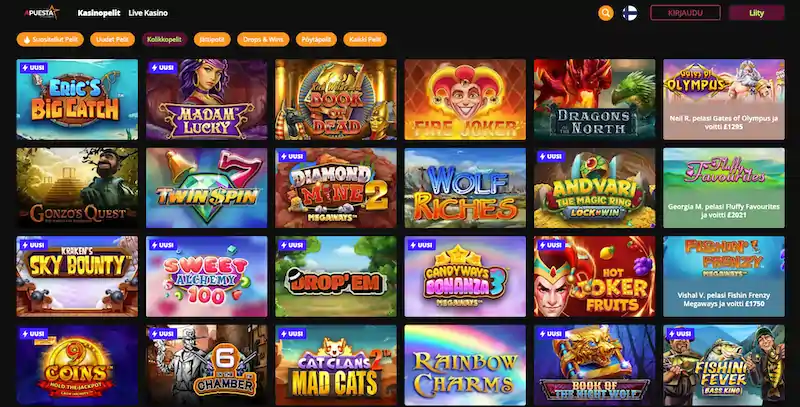Select the Kolikkopelit category filter
This screenshot has height=407, width=800.
click(164, 39)
